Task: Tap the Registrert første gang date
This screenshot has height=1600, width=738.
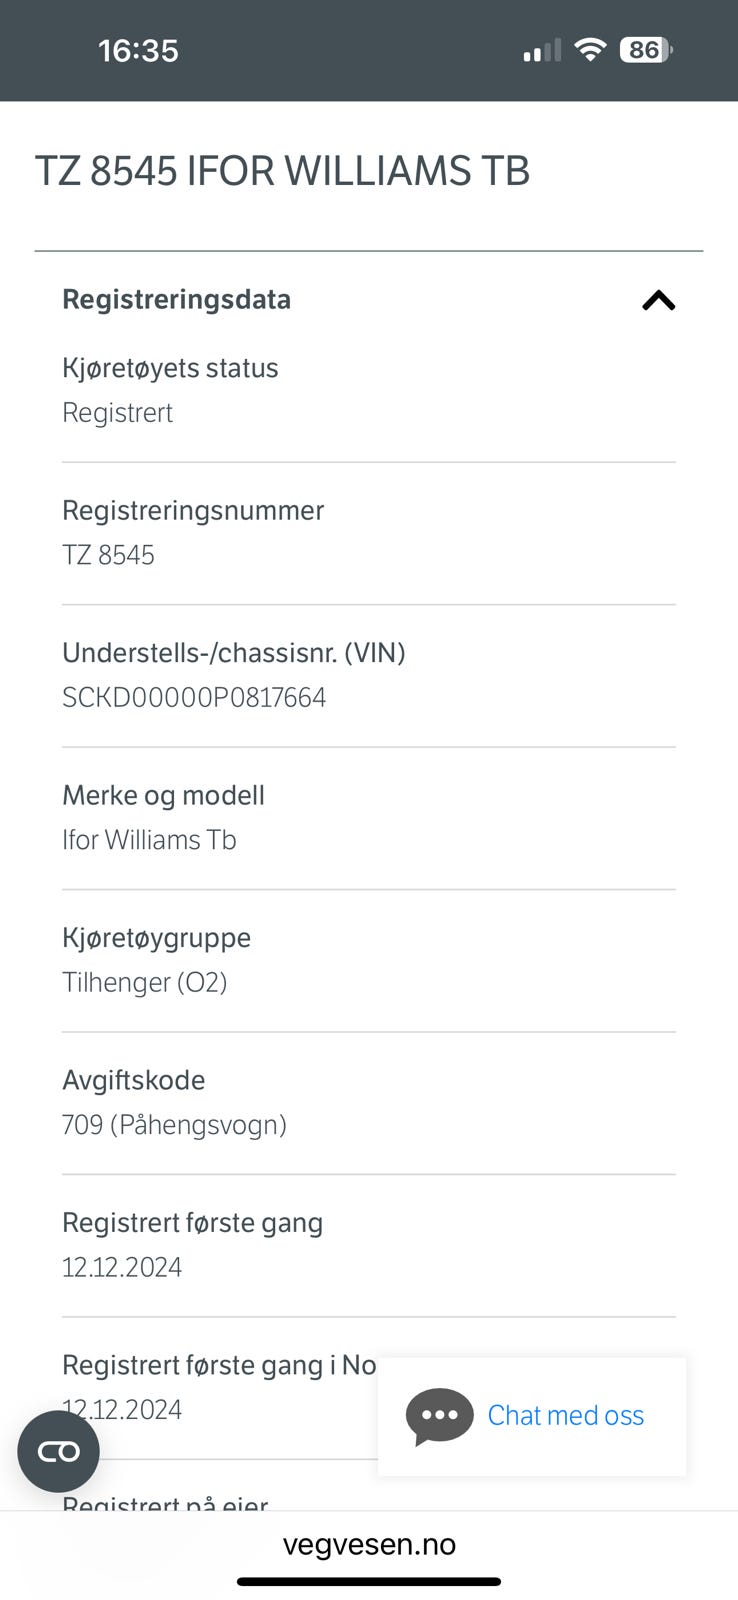Action: pyautogui.click(x=122, y=1267)
